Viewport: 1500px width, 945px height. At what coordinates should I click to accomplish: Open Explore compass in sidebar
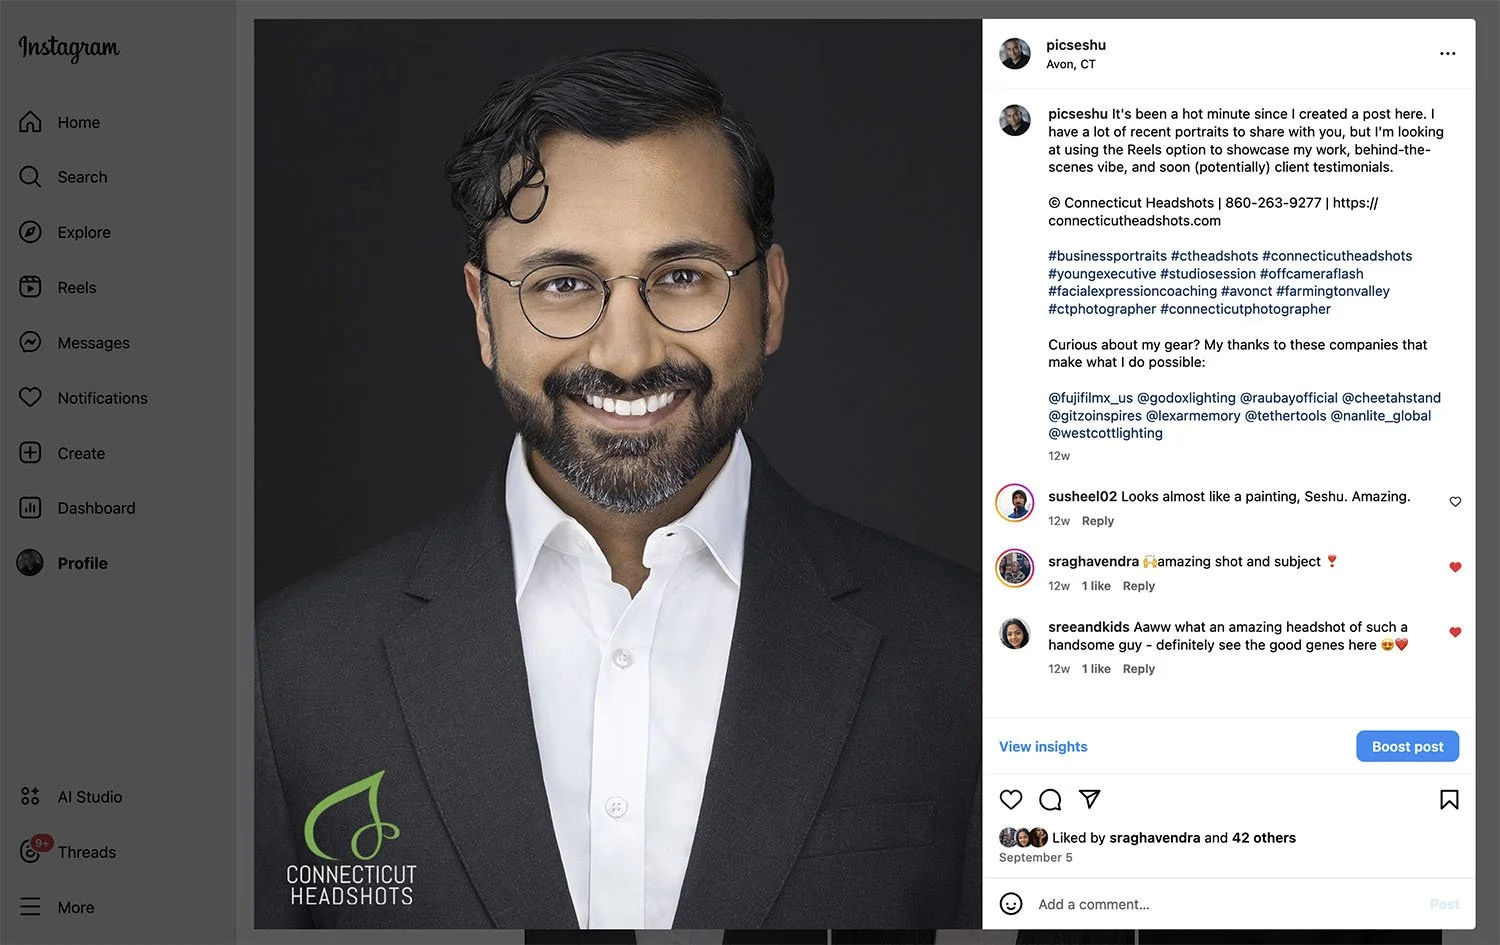pos(31,232)
